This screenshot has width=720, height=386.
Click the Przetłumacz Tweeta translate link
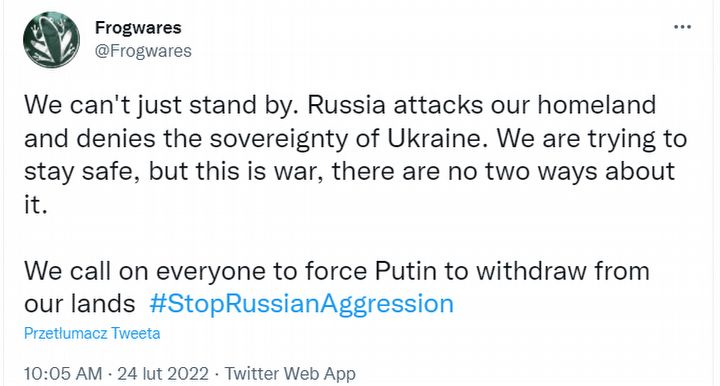coord(92,333)
